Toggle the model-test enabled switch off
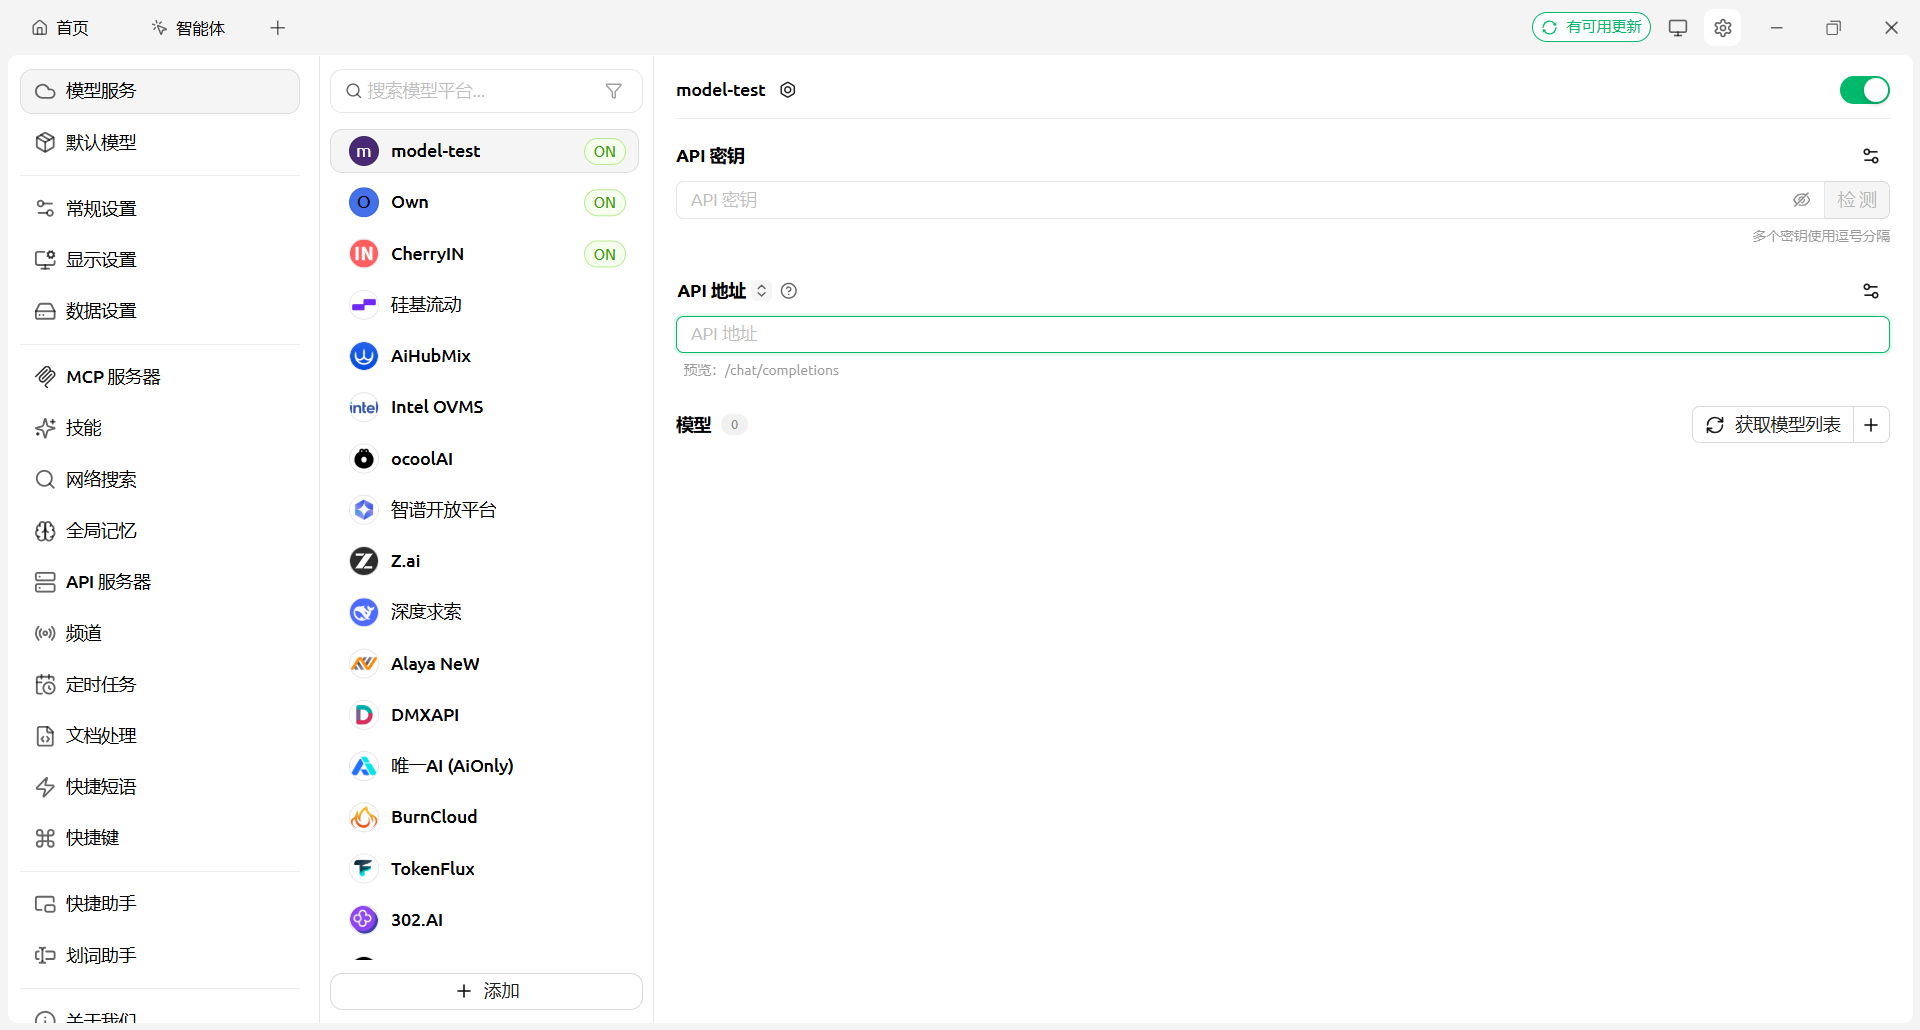 coord(1865,90)
